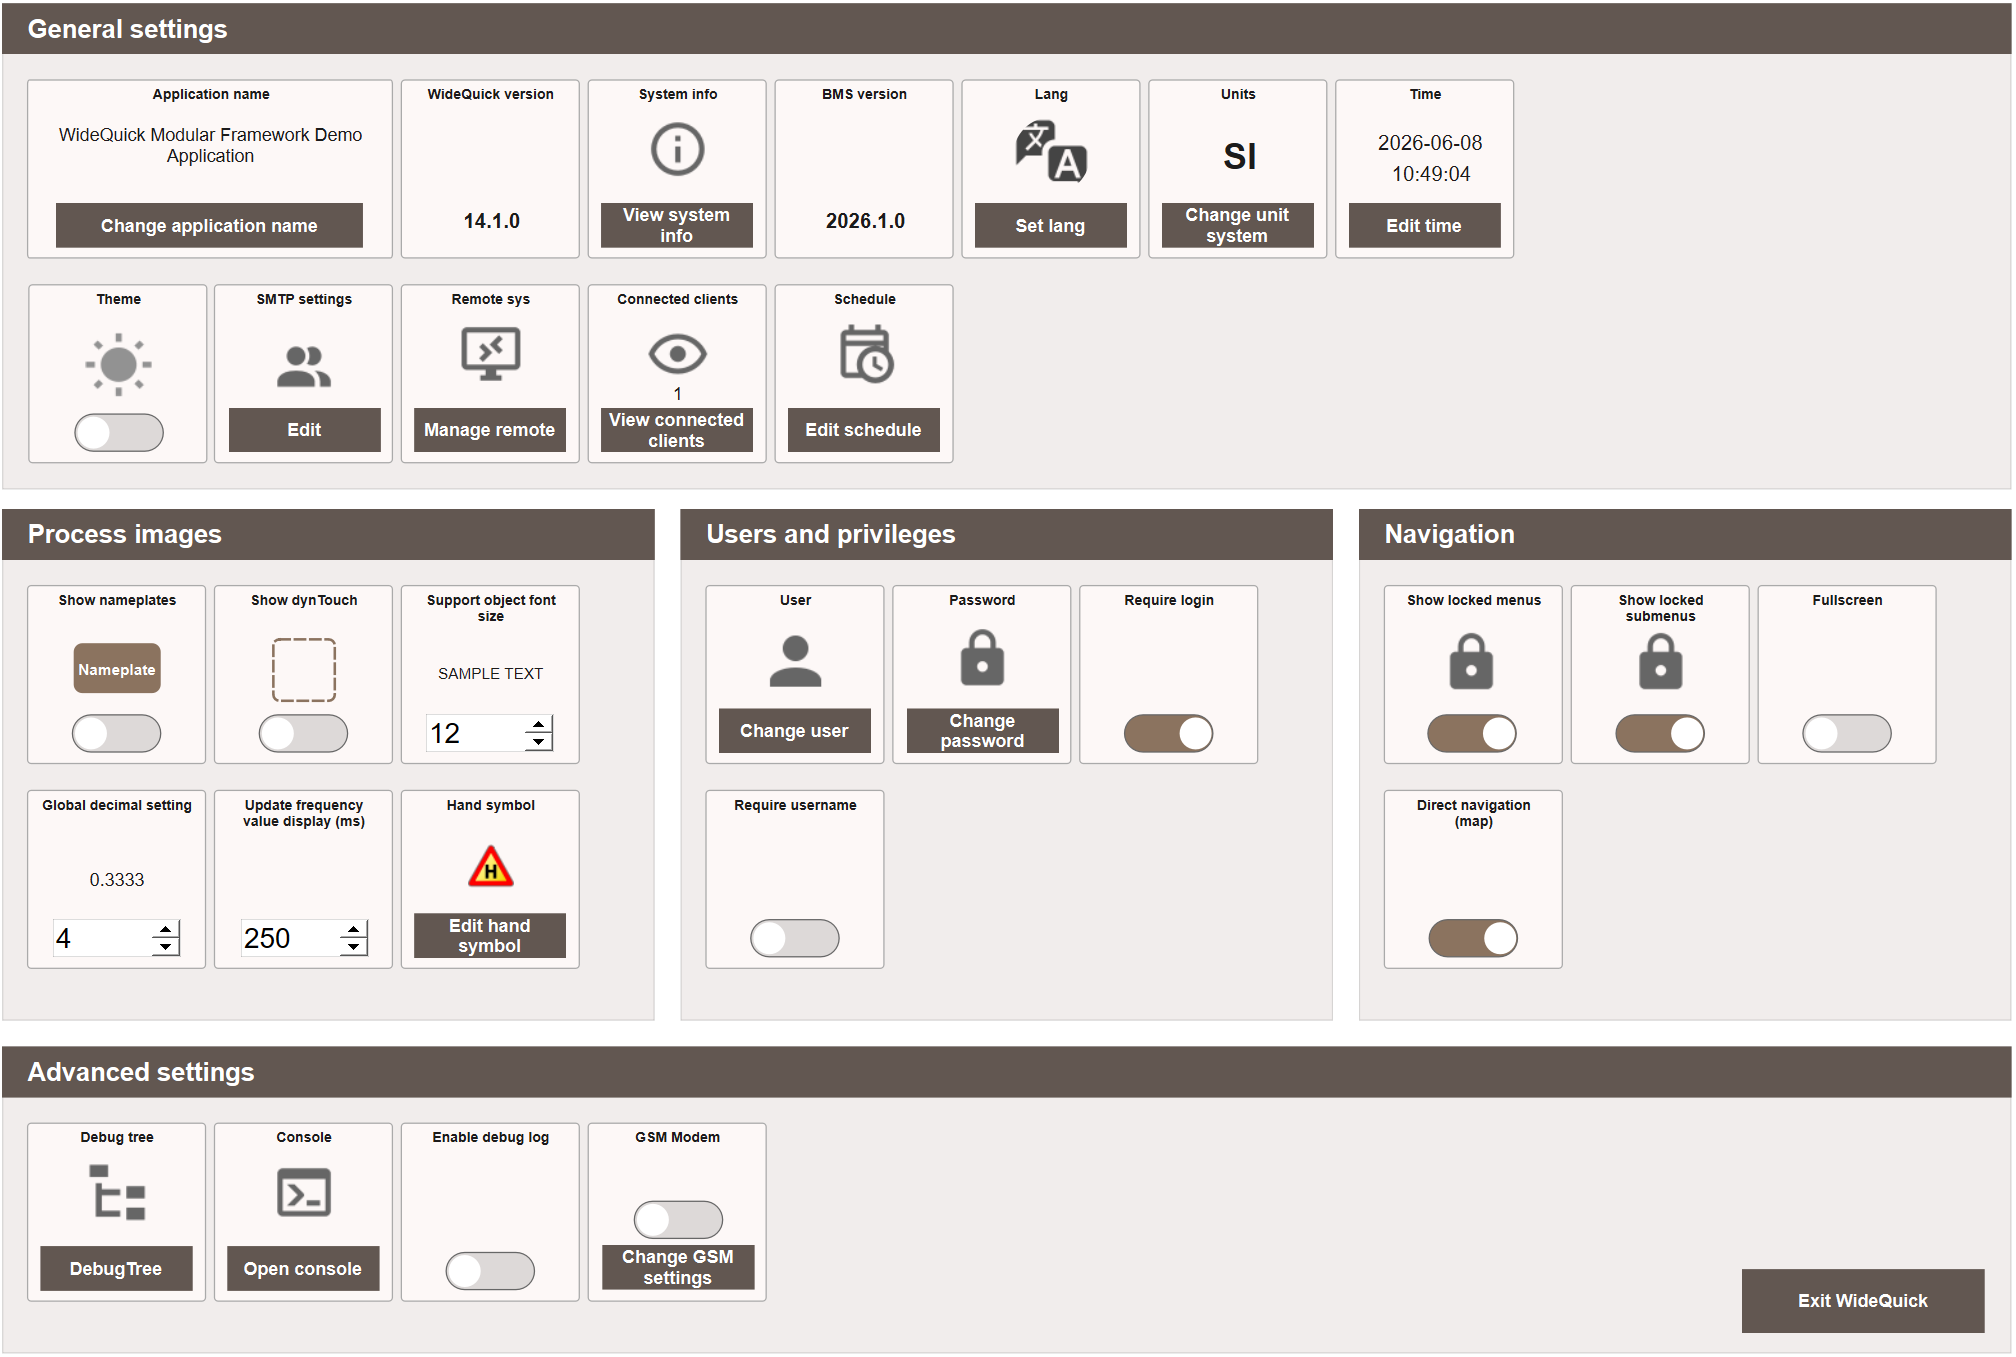This screenshot has height=1357, width=2016.
Task: Click the Debug tree hierarchy icon
Action: pyautogui.click(x=117, y=1192)
